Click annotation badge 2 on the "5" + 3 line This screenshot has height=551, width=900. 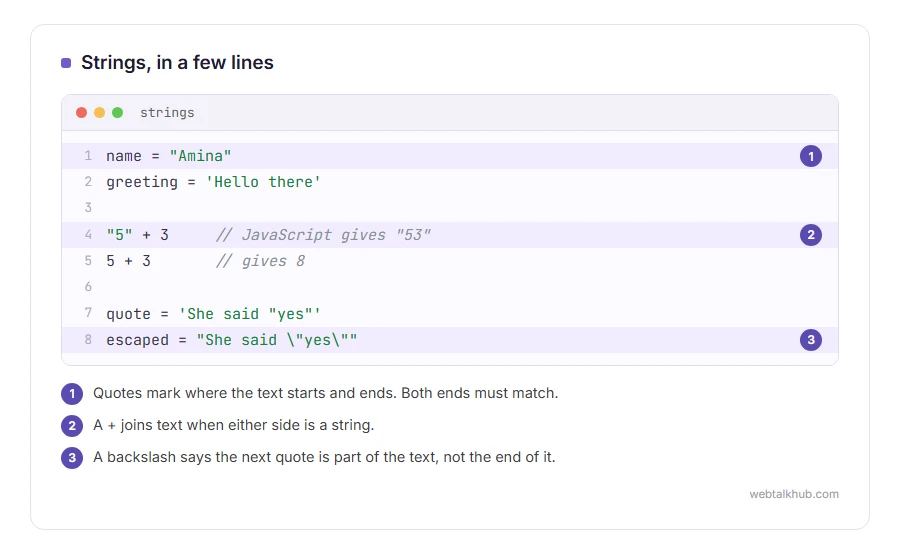[810, 235]
